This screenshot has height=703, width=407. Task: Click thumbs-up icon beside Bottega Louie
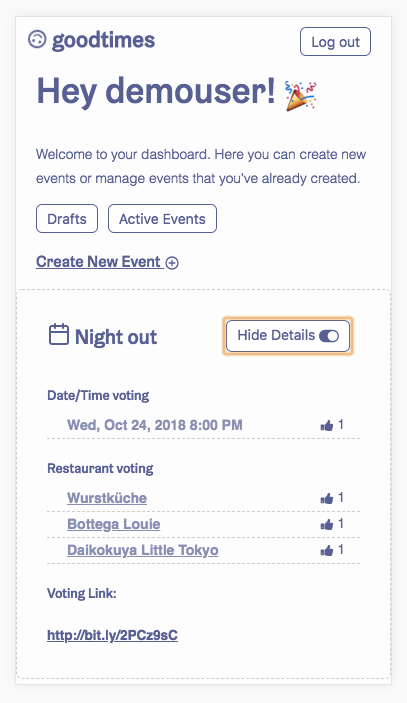click(327, 524)
